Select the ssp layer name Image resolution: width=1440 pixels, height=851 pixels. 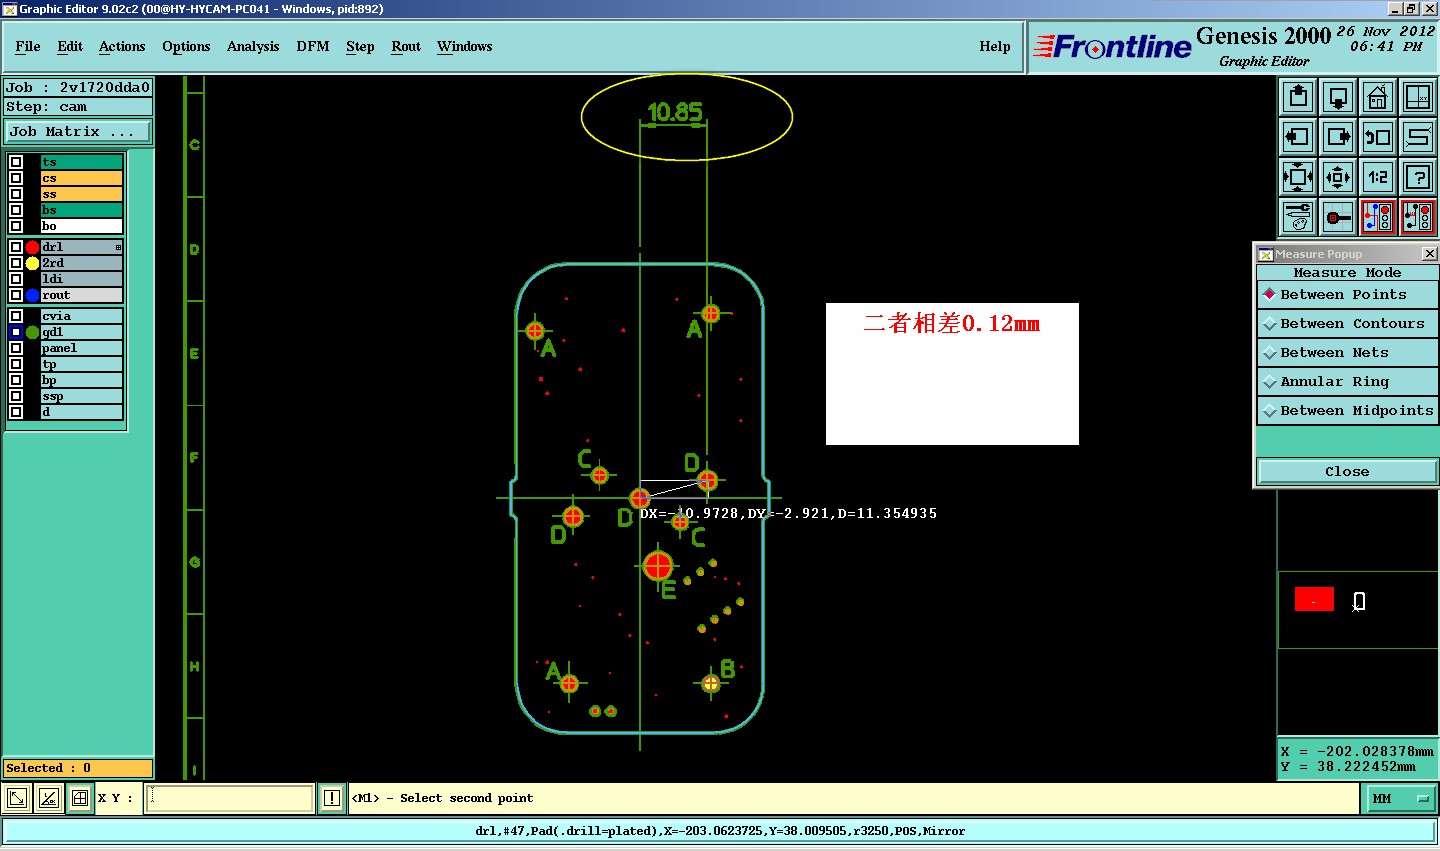pyautogui.click(x=81, y=396)
